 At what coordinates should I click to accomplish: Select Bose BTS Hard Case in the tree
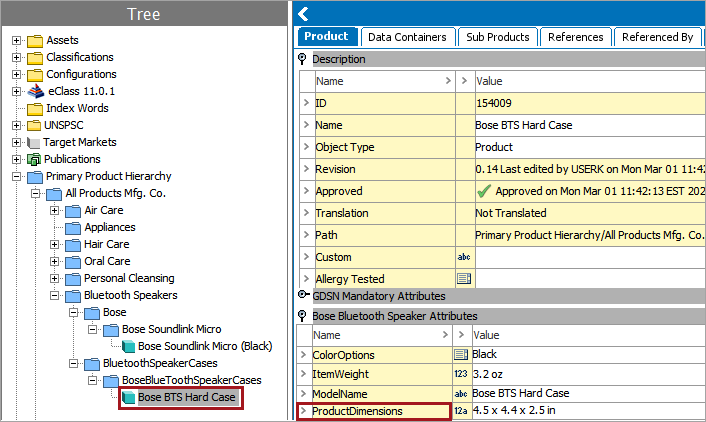click(187, 397)
